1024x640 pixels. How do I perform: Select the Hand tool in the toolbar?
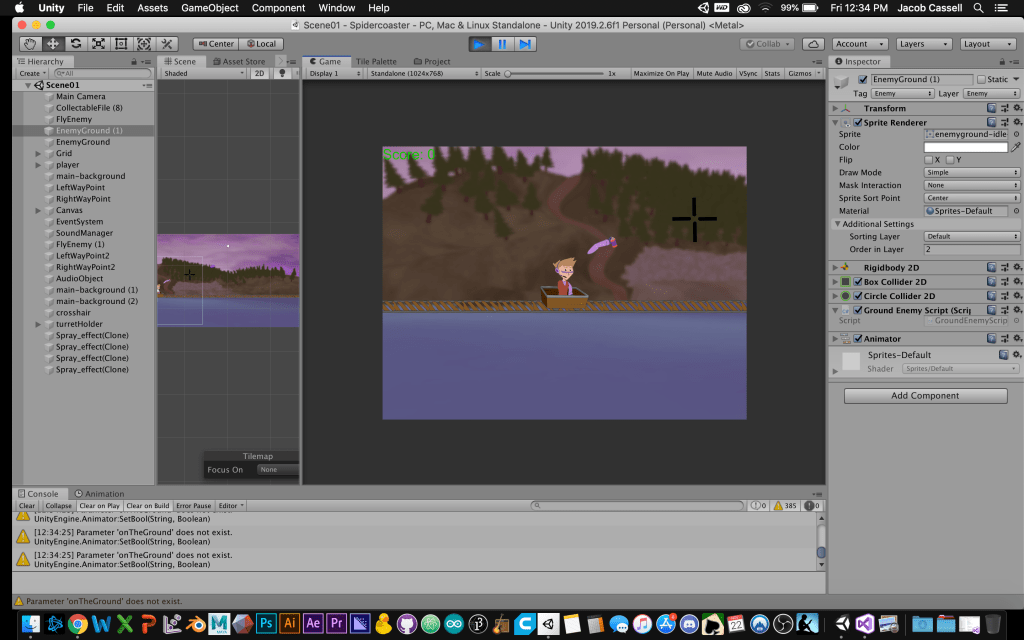(31, 44)
